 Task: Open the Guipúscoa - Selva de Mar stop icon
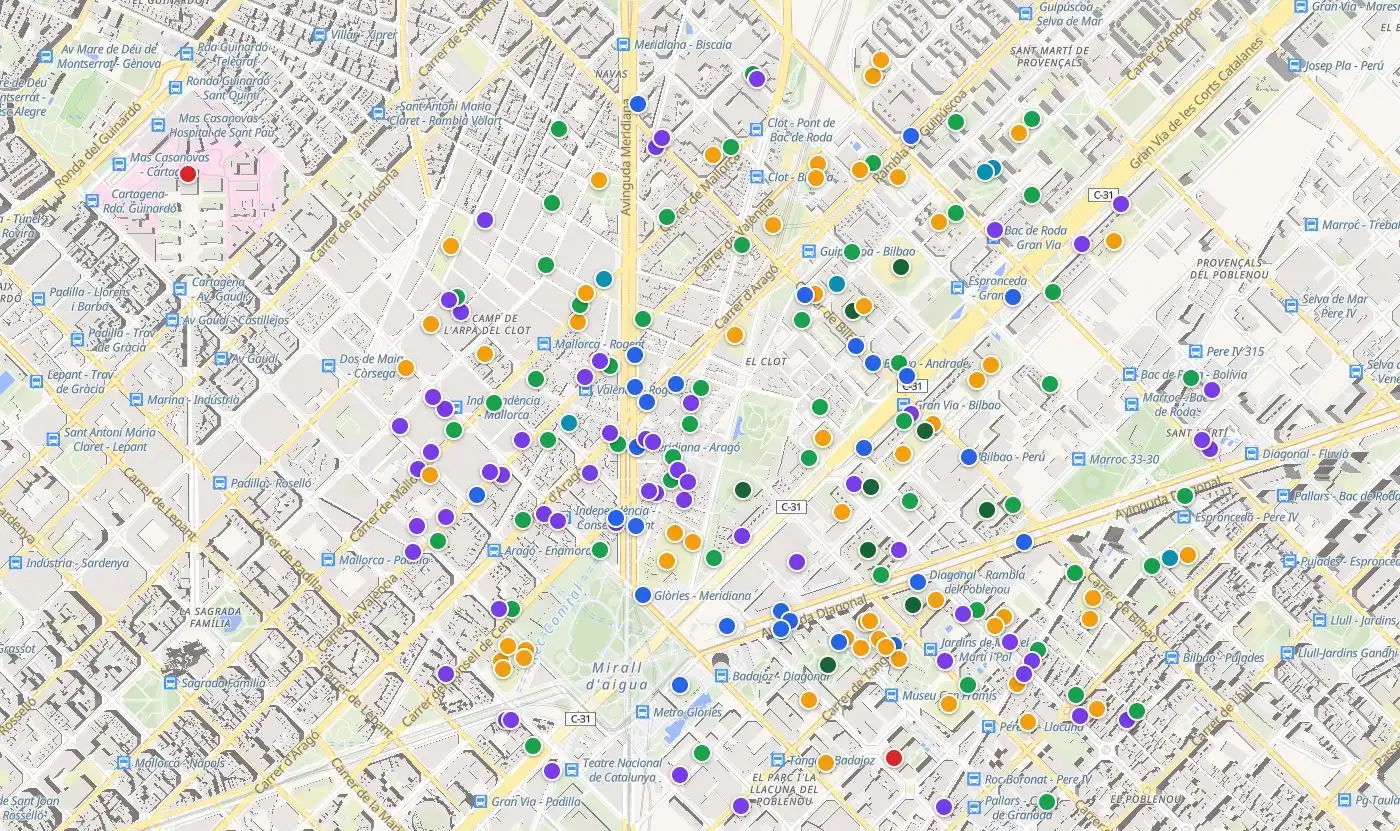tap(1024, 12)
